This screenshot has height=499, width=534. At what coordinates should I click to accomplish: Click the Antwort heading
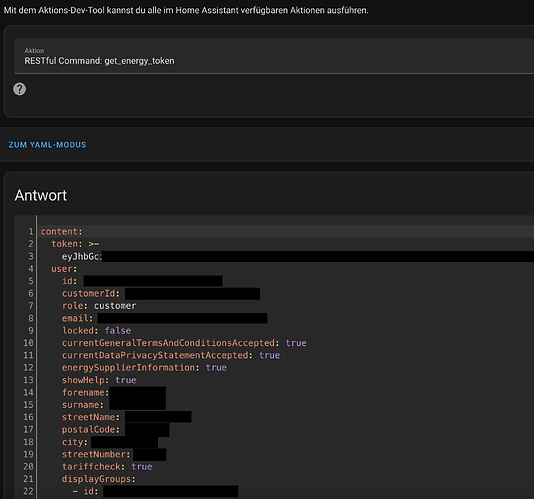[41, 195]
